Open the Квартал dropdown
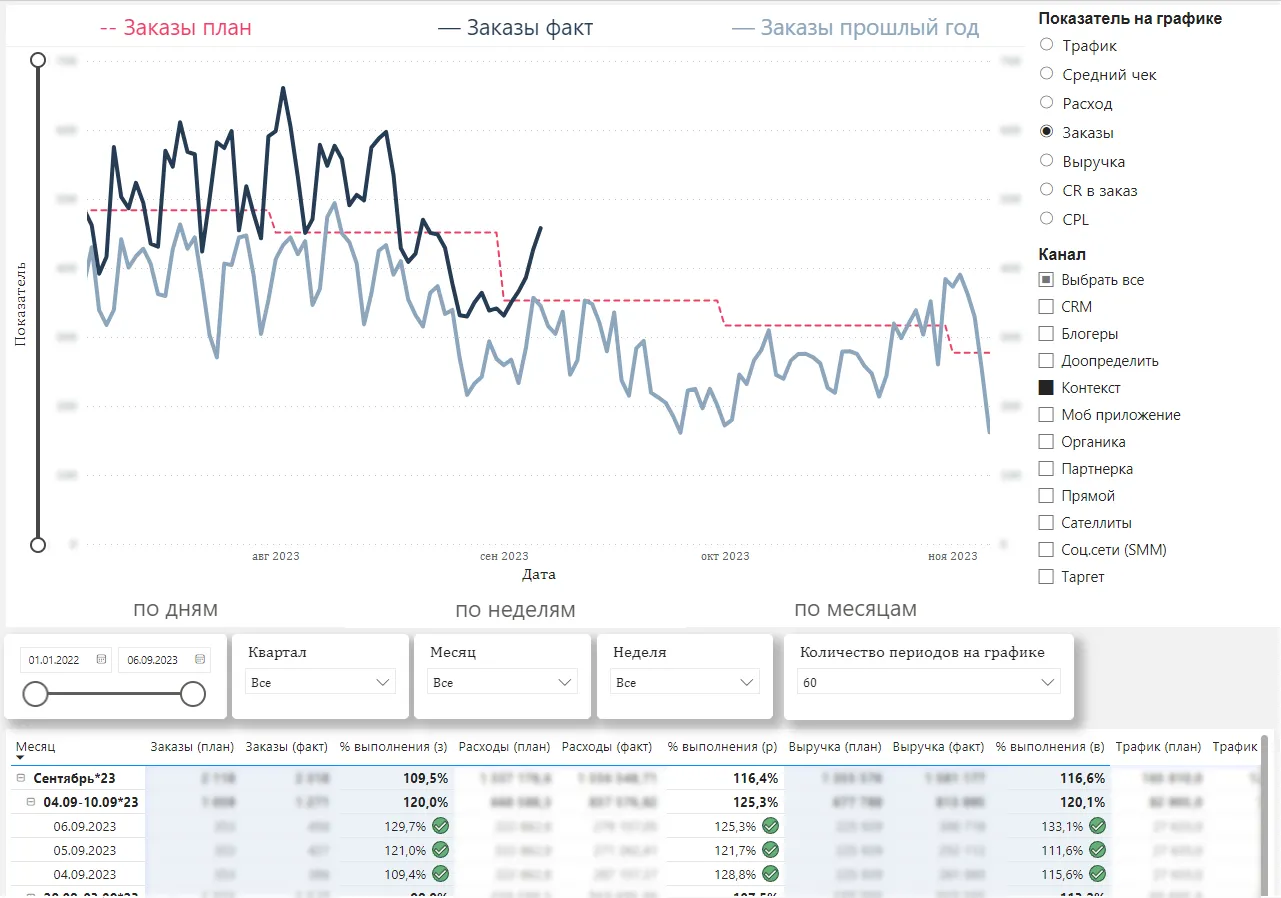 click(x=320, y=683)
